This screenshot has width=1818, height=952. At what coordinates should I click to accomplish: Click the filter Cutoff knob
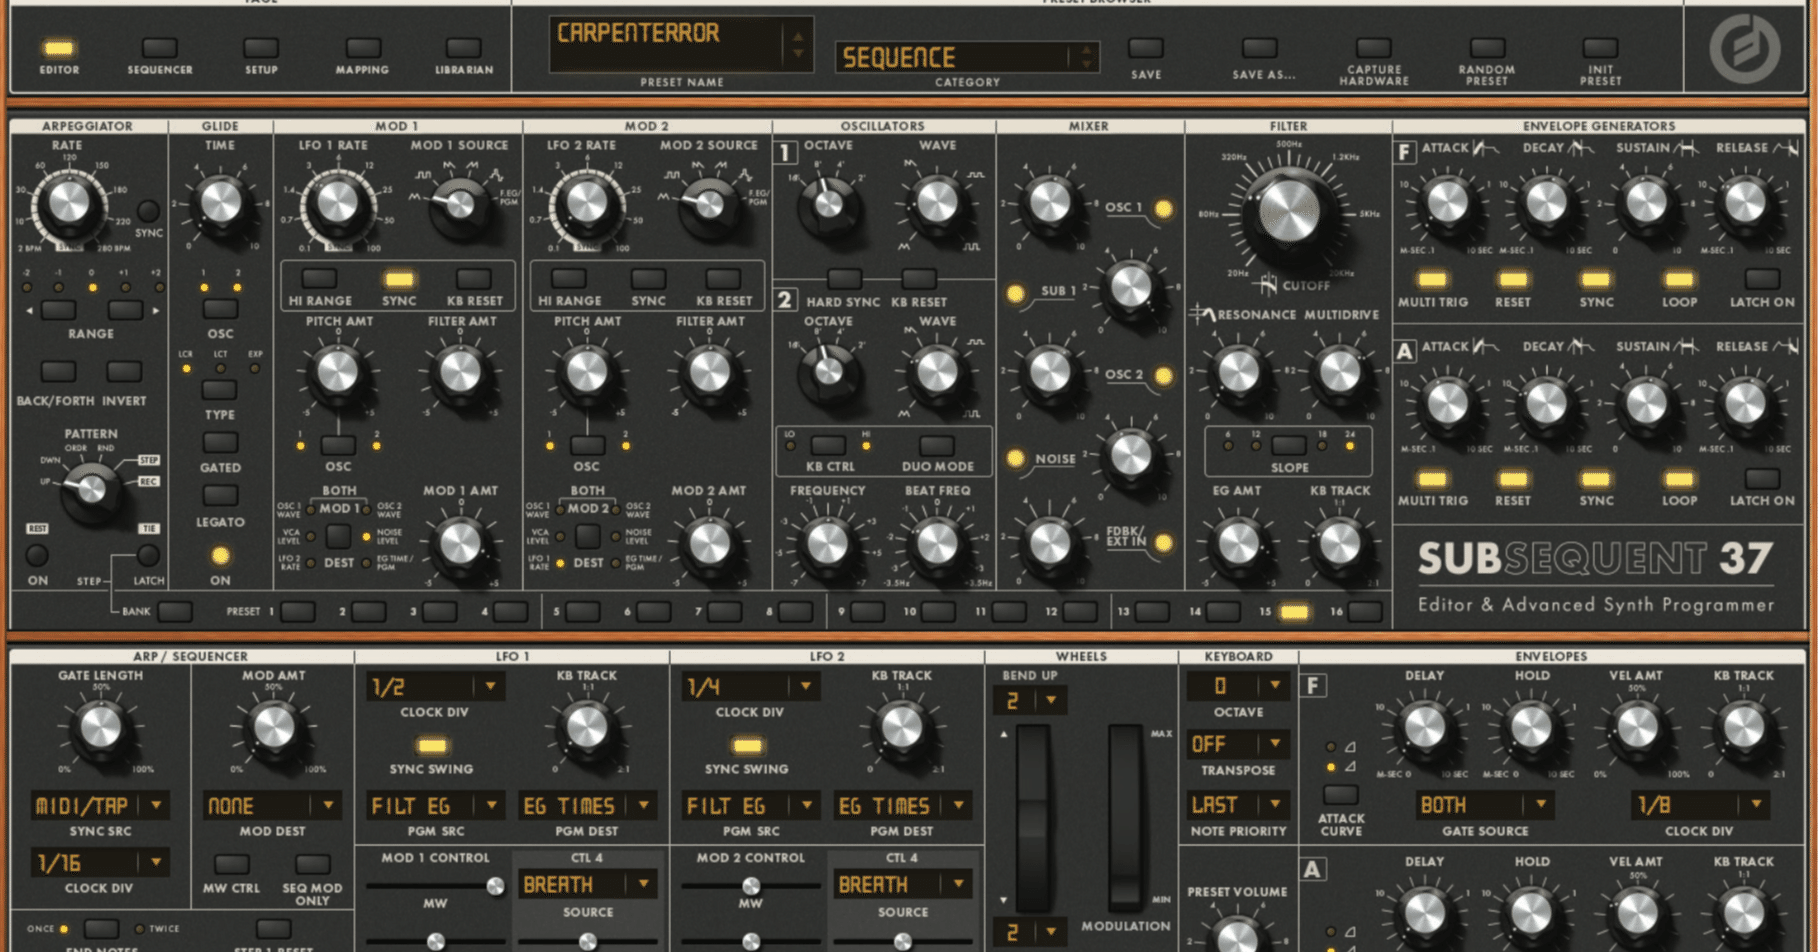1288,210
